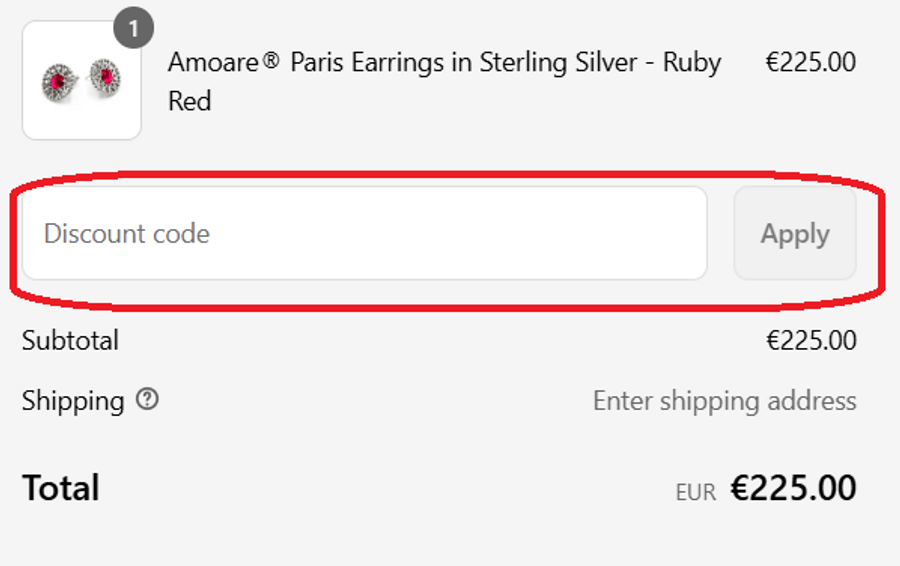The image size is (900, 566).
Task: Click the Enter shipping address text
Action: tap(724, 401)
